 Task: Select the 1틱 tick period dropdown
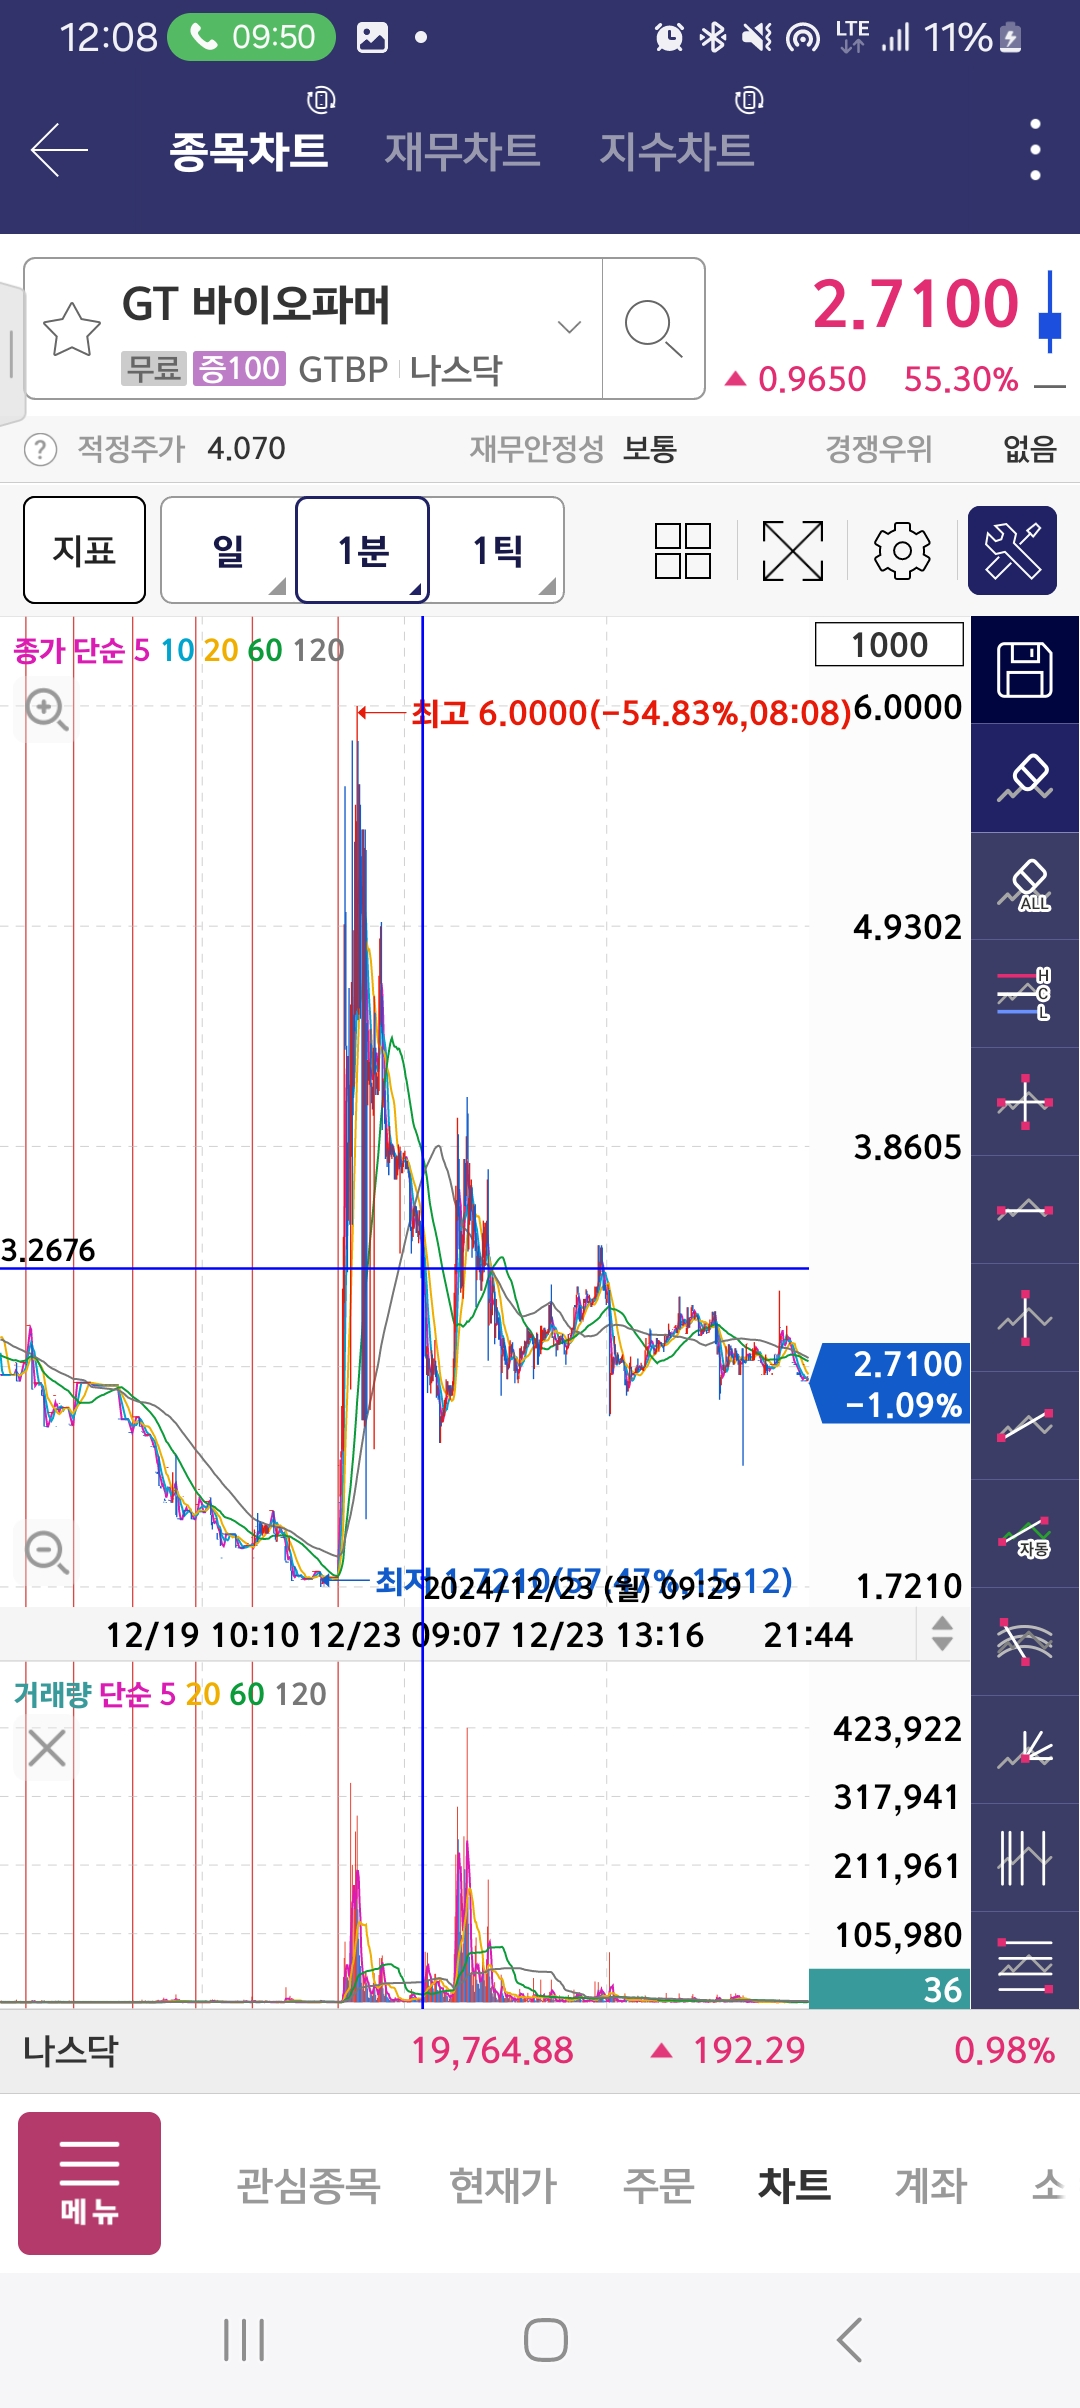point(497,550)
